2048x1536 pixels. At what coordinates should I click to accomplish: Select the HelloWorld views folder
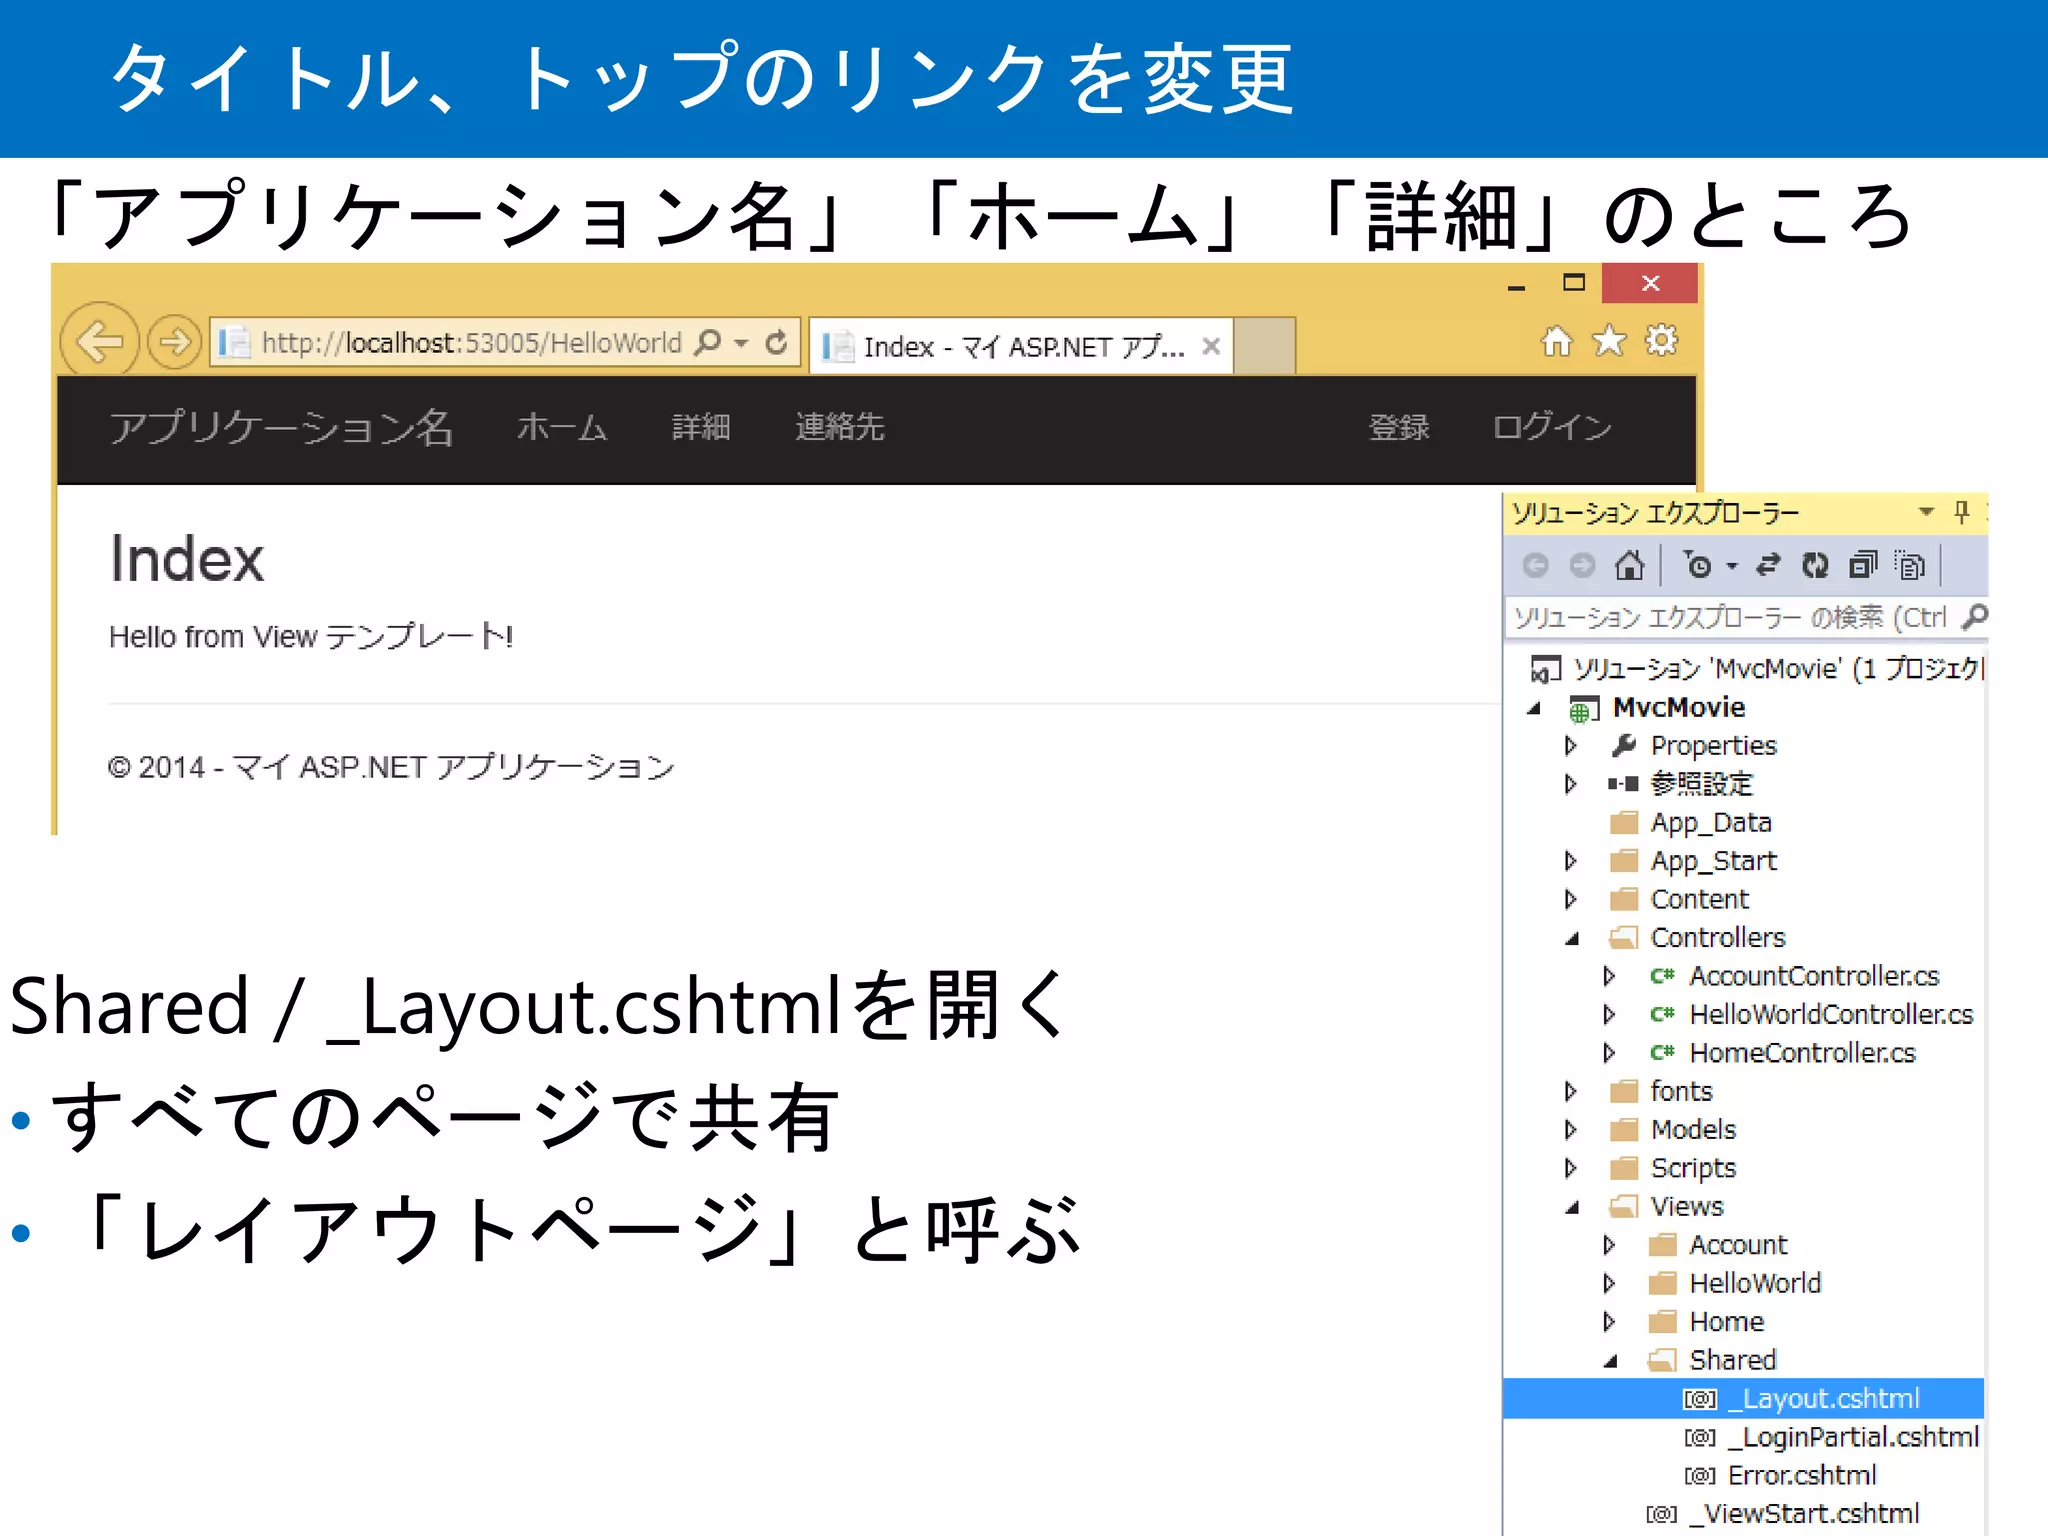pos(1755,1283)
